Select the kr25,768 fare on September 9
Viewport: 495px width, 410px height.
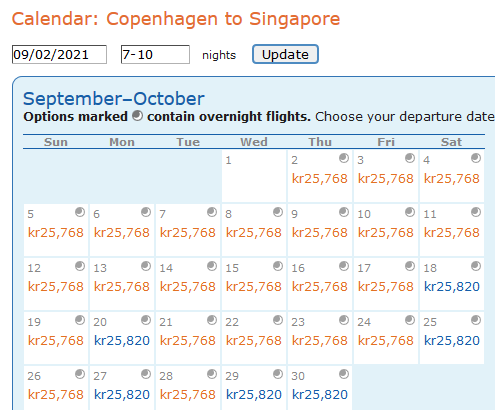click(320, 233)
